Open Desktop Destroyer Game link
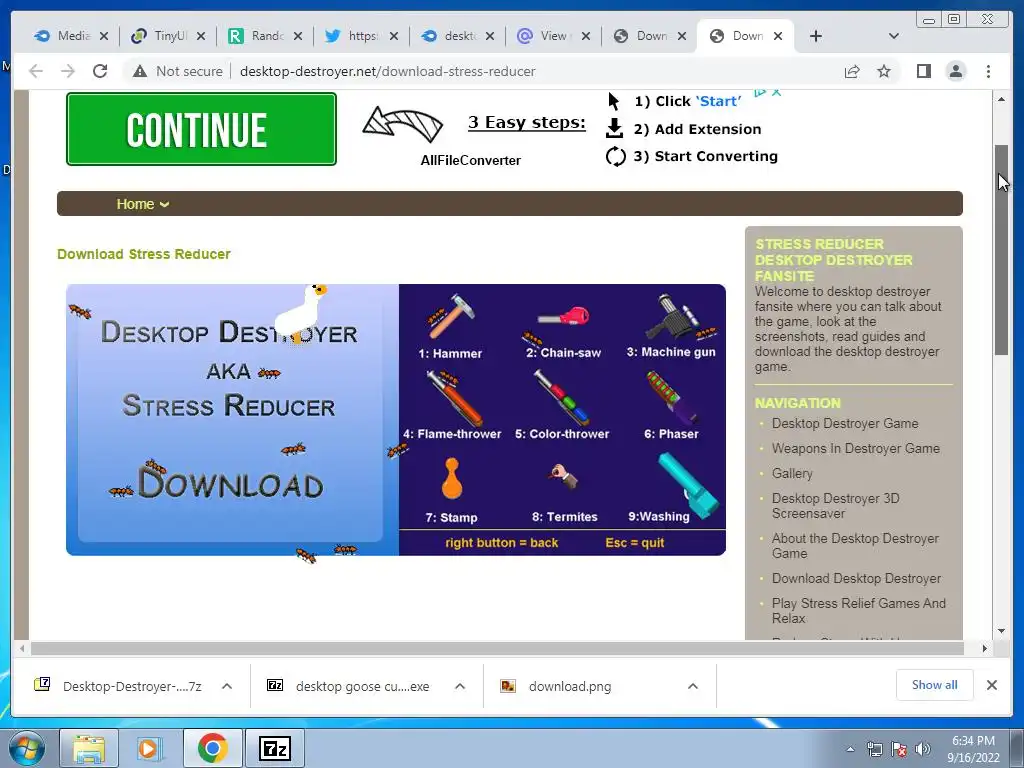This screenshot has height=768, width=1024. coord(845,423)
